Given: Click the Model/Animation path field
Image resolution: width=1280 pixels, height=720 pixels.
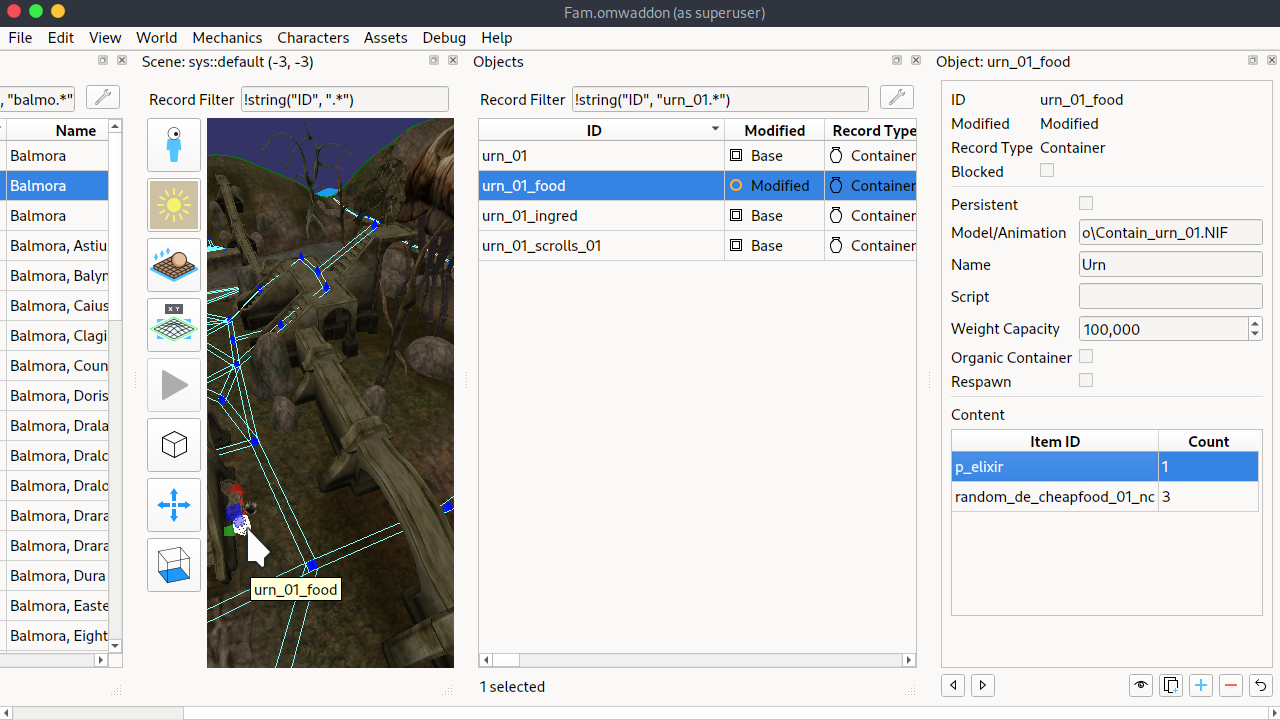Looking at the screenshot, I should [1170, 232].
